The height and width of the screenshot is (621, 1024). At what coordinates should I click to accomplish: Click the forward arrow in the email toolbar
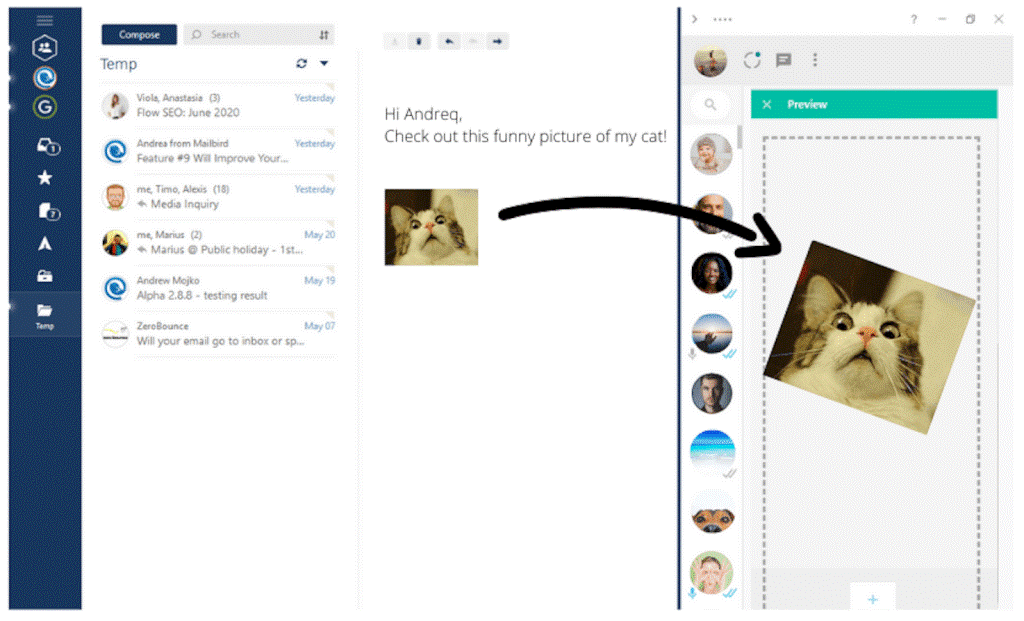click(x=498, y=41)
